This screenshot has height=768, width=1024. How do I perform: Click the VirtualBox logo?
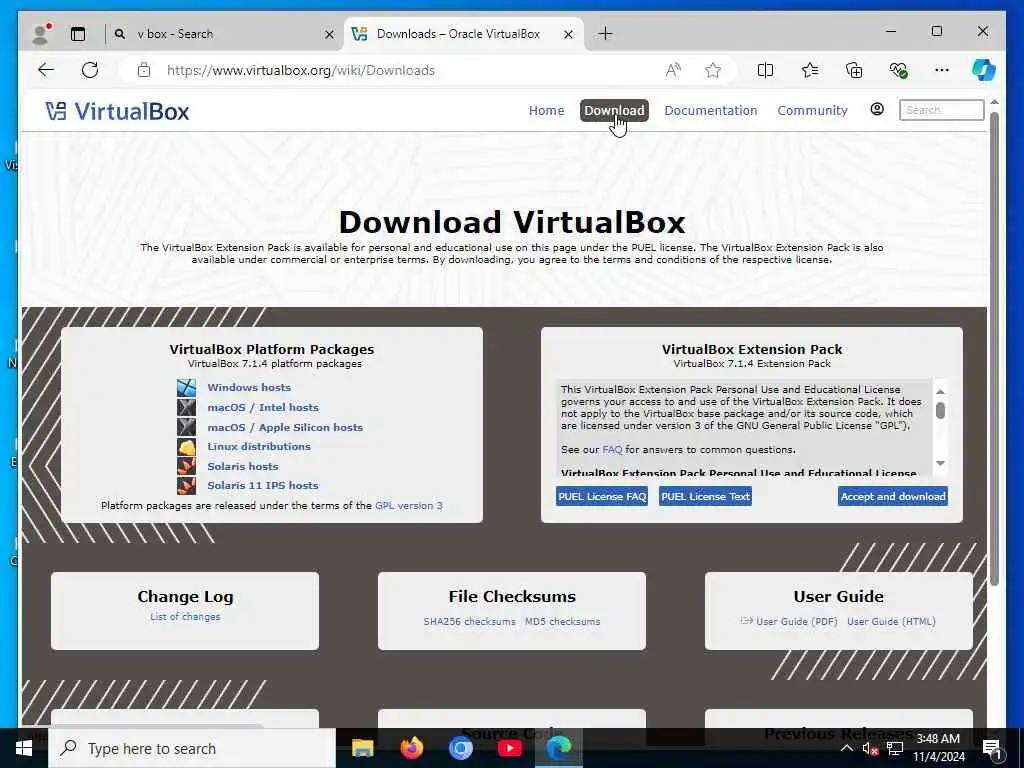pyautogui.click(x=117, y=112)
